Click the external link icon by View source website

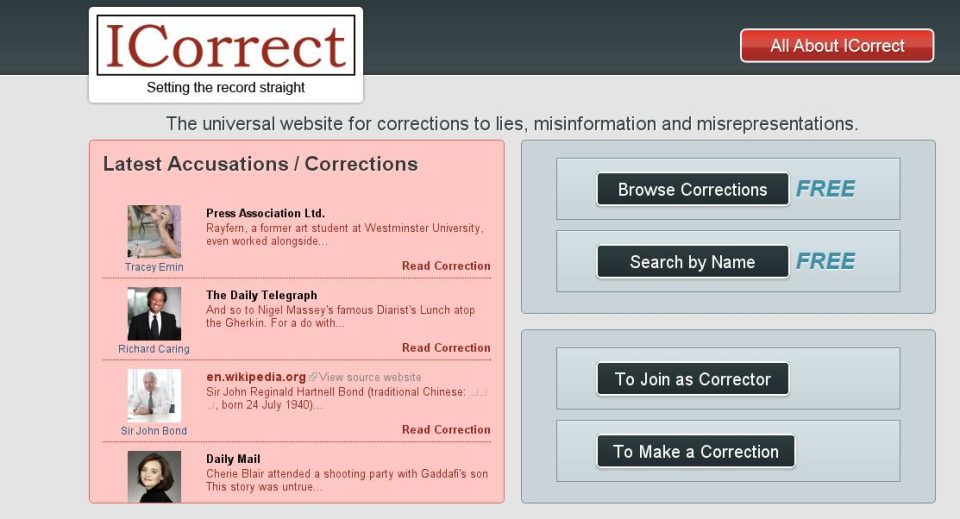coord(313,377)
